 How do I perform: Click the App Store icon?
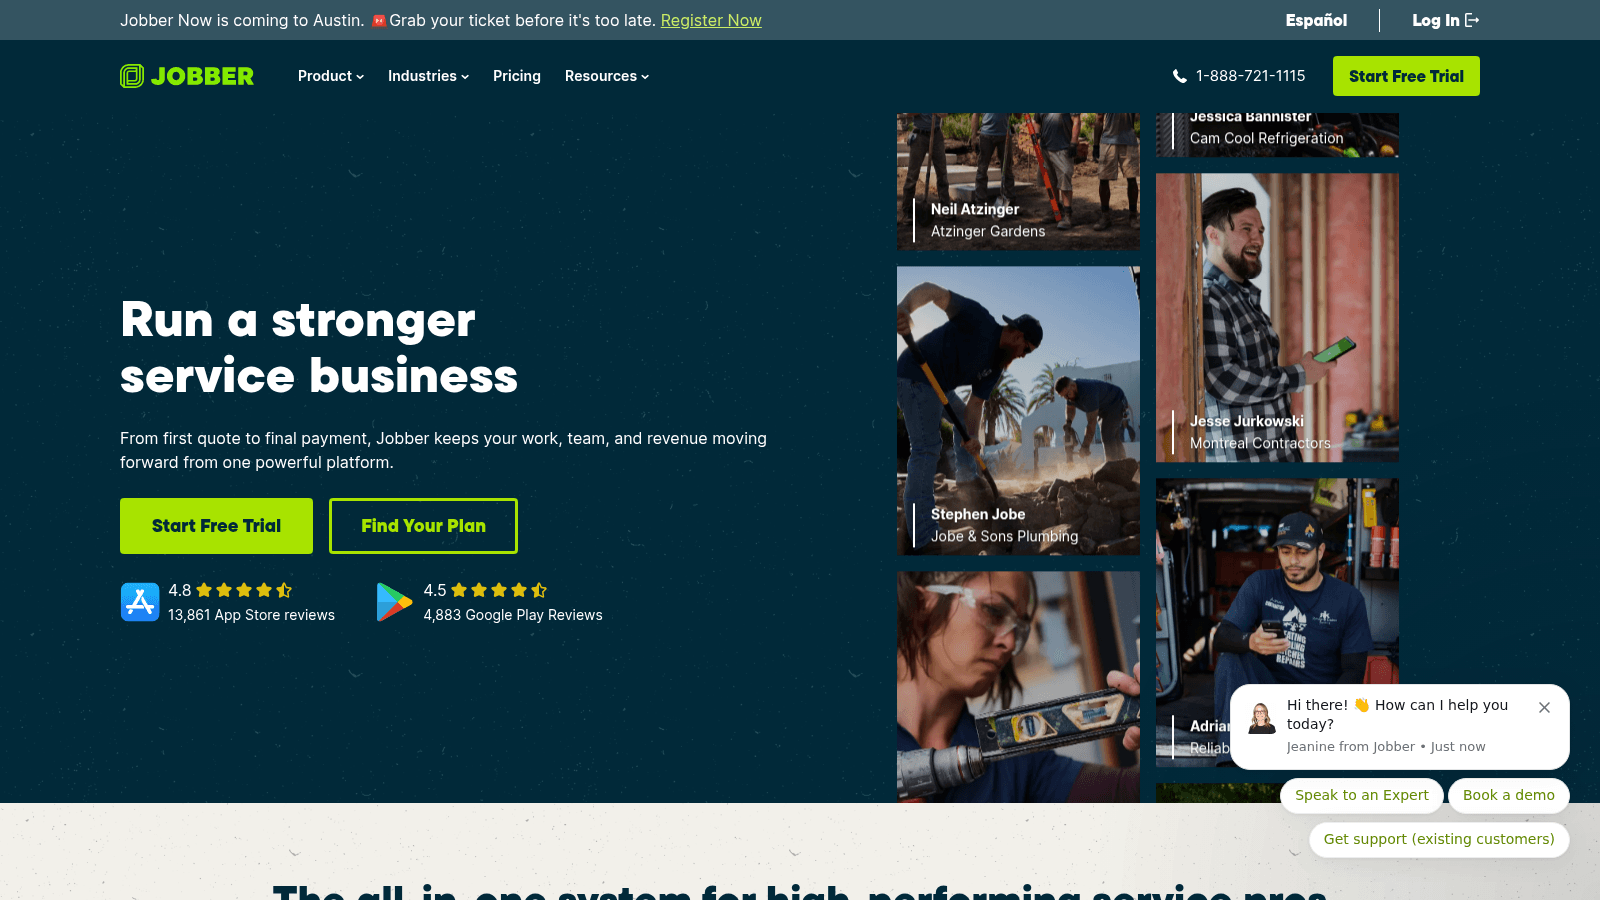point(140,602)
